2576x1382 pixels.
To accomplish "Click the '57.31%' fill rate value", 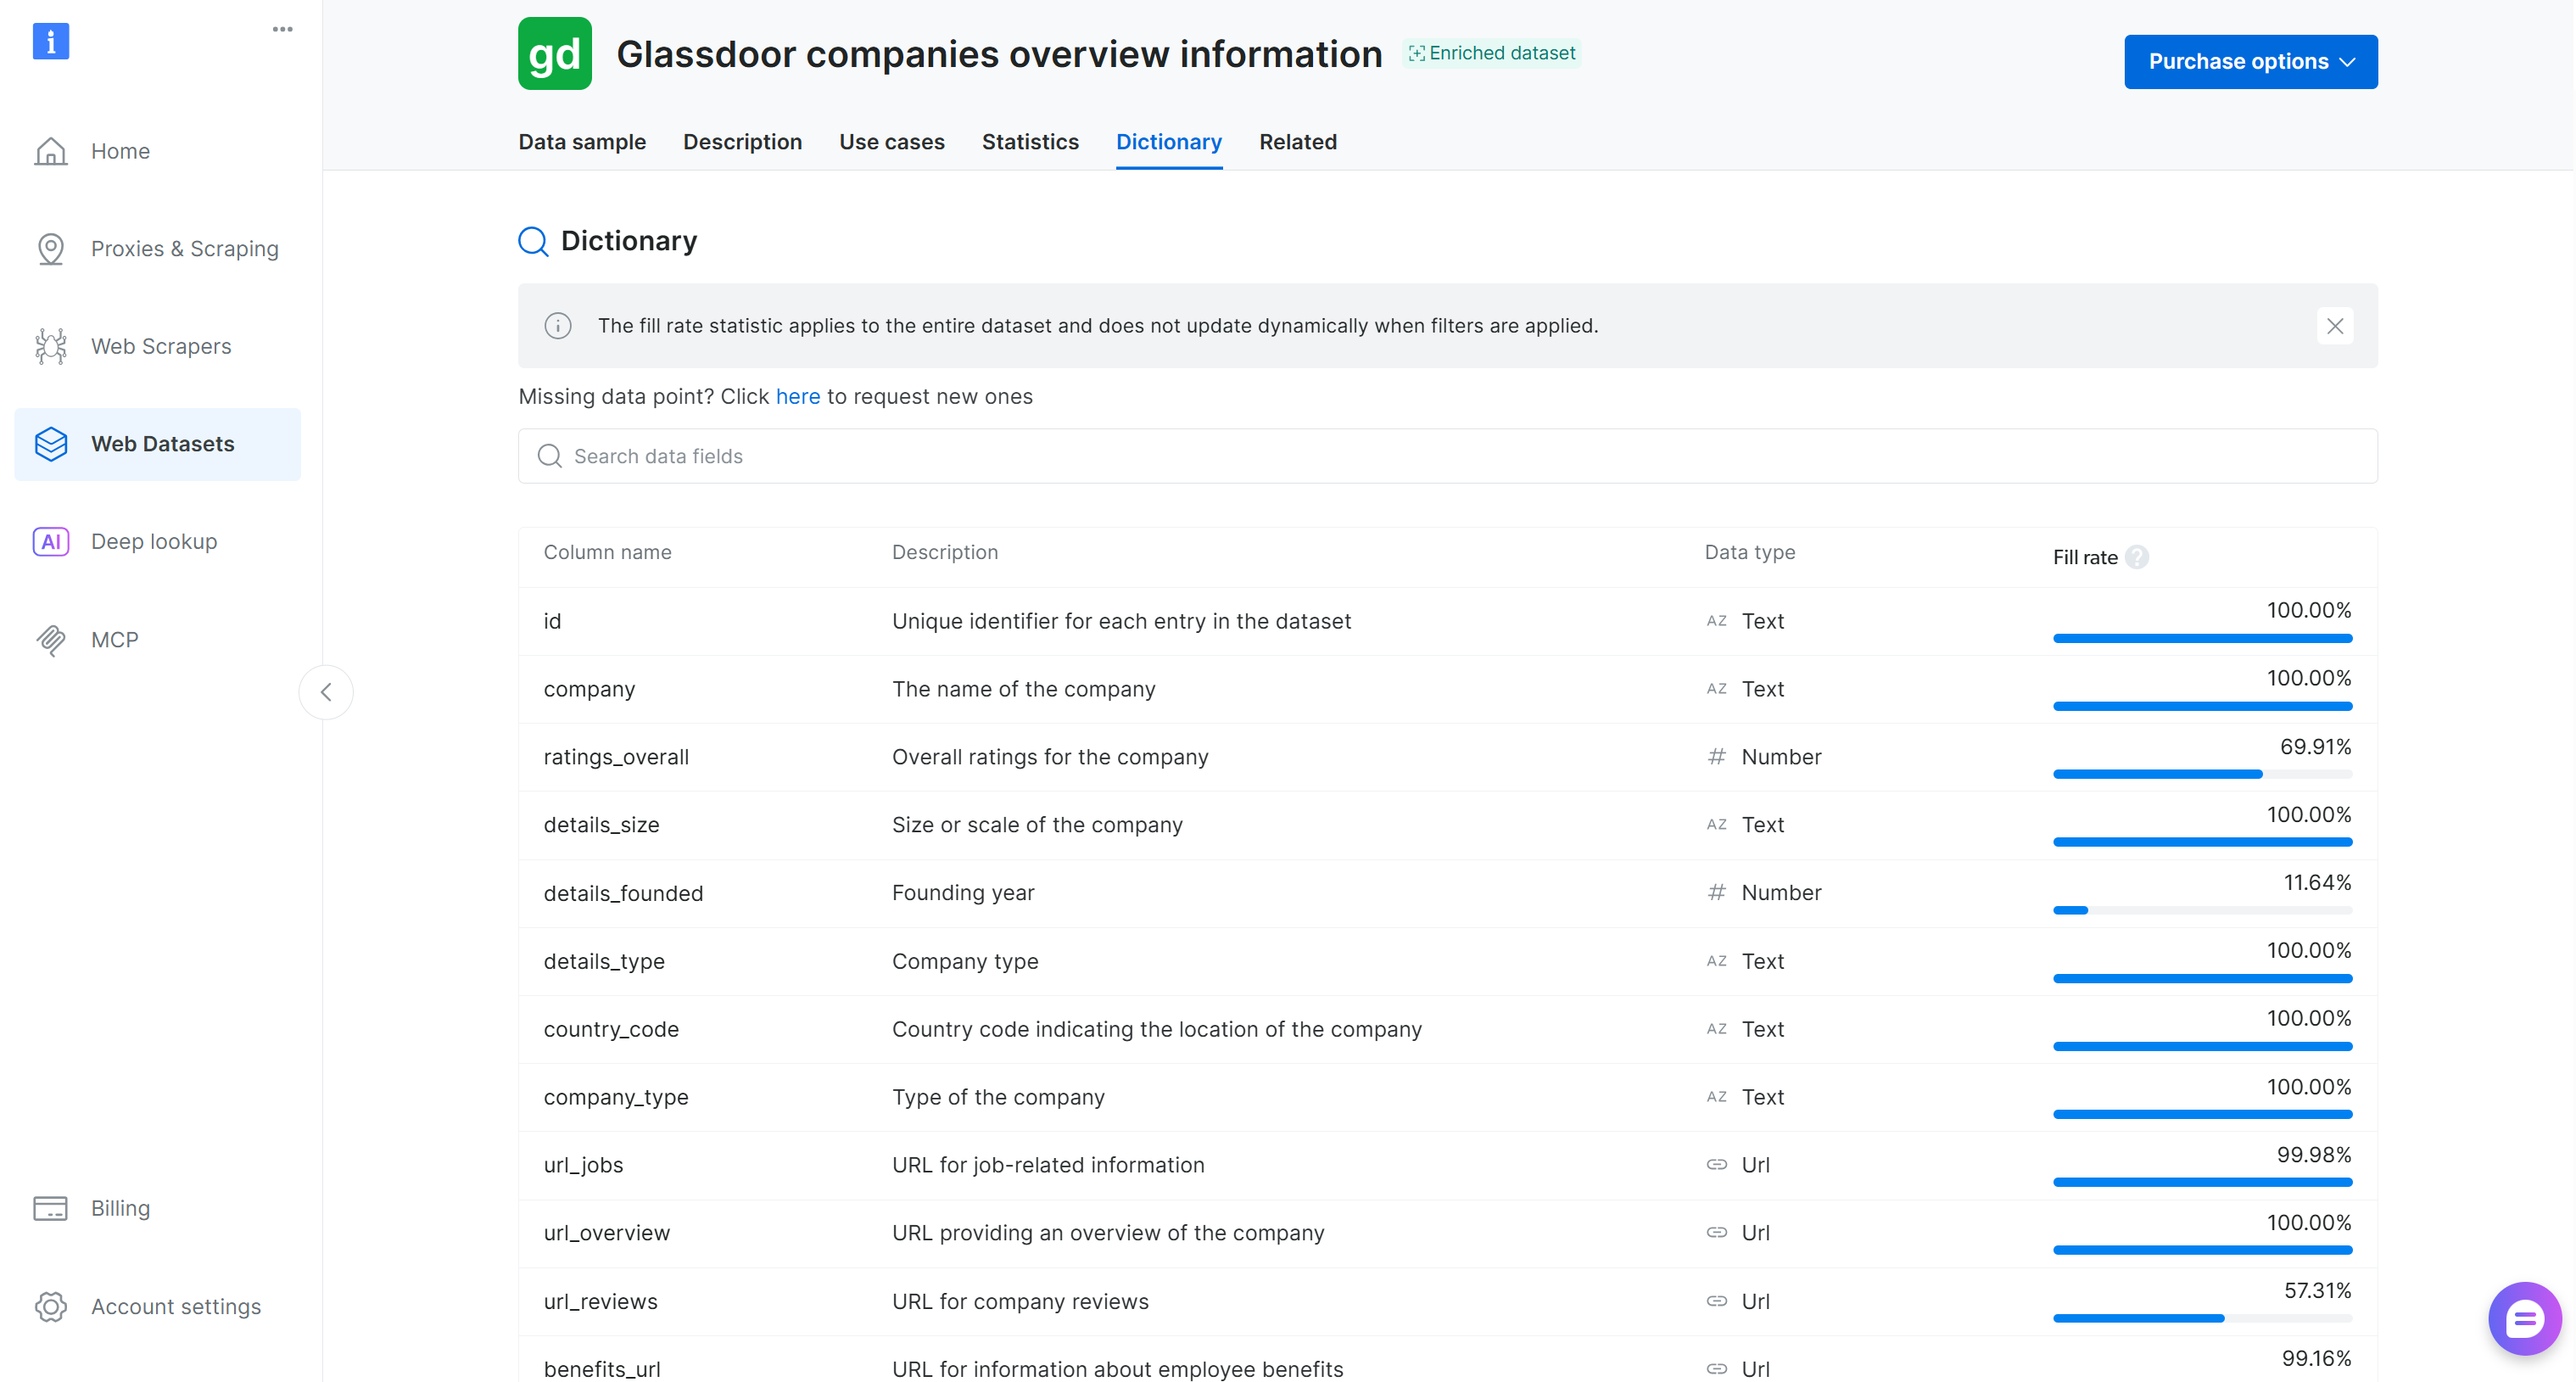I will point(2317,1291).
